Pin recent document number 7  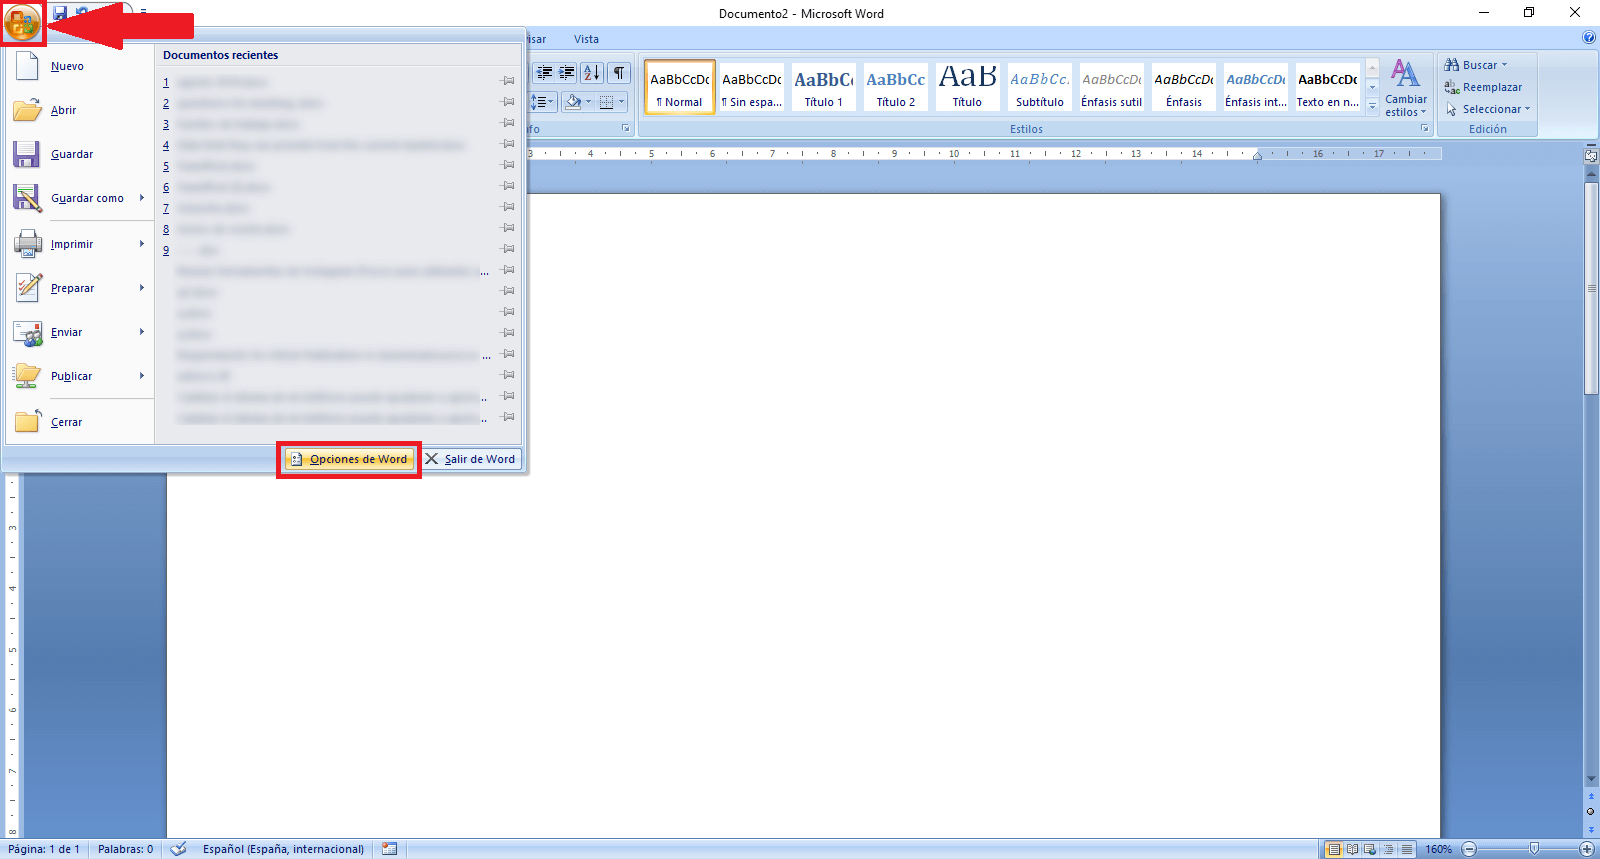coord(508,207)
